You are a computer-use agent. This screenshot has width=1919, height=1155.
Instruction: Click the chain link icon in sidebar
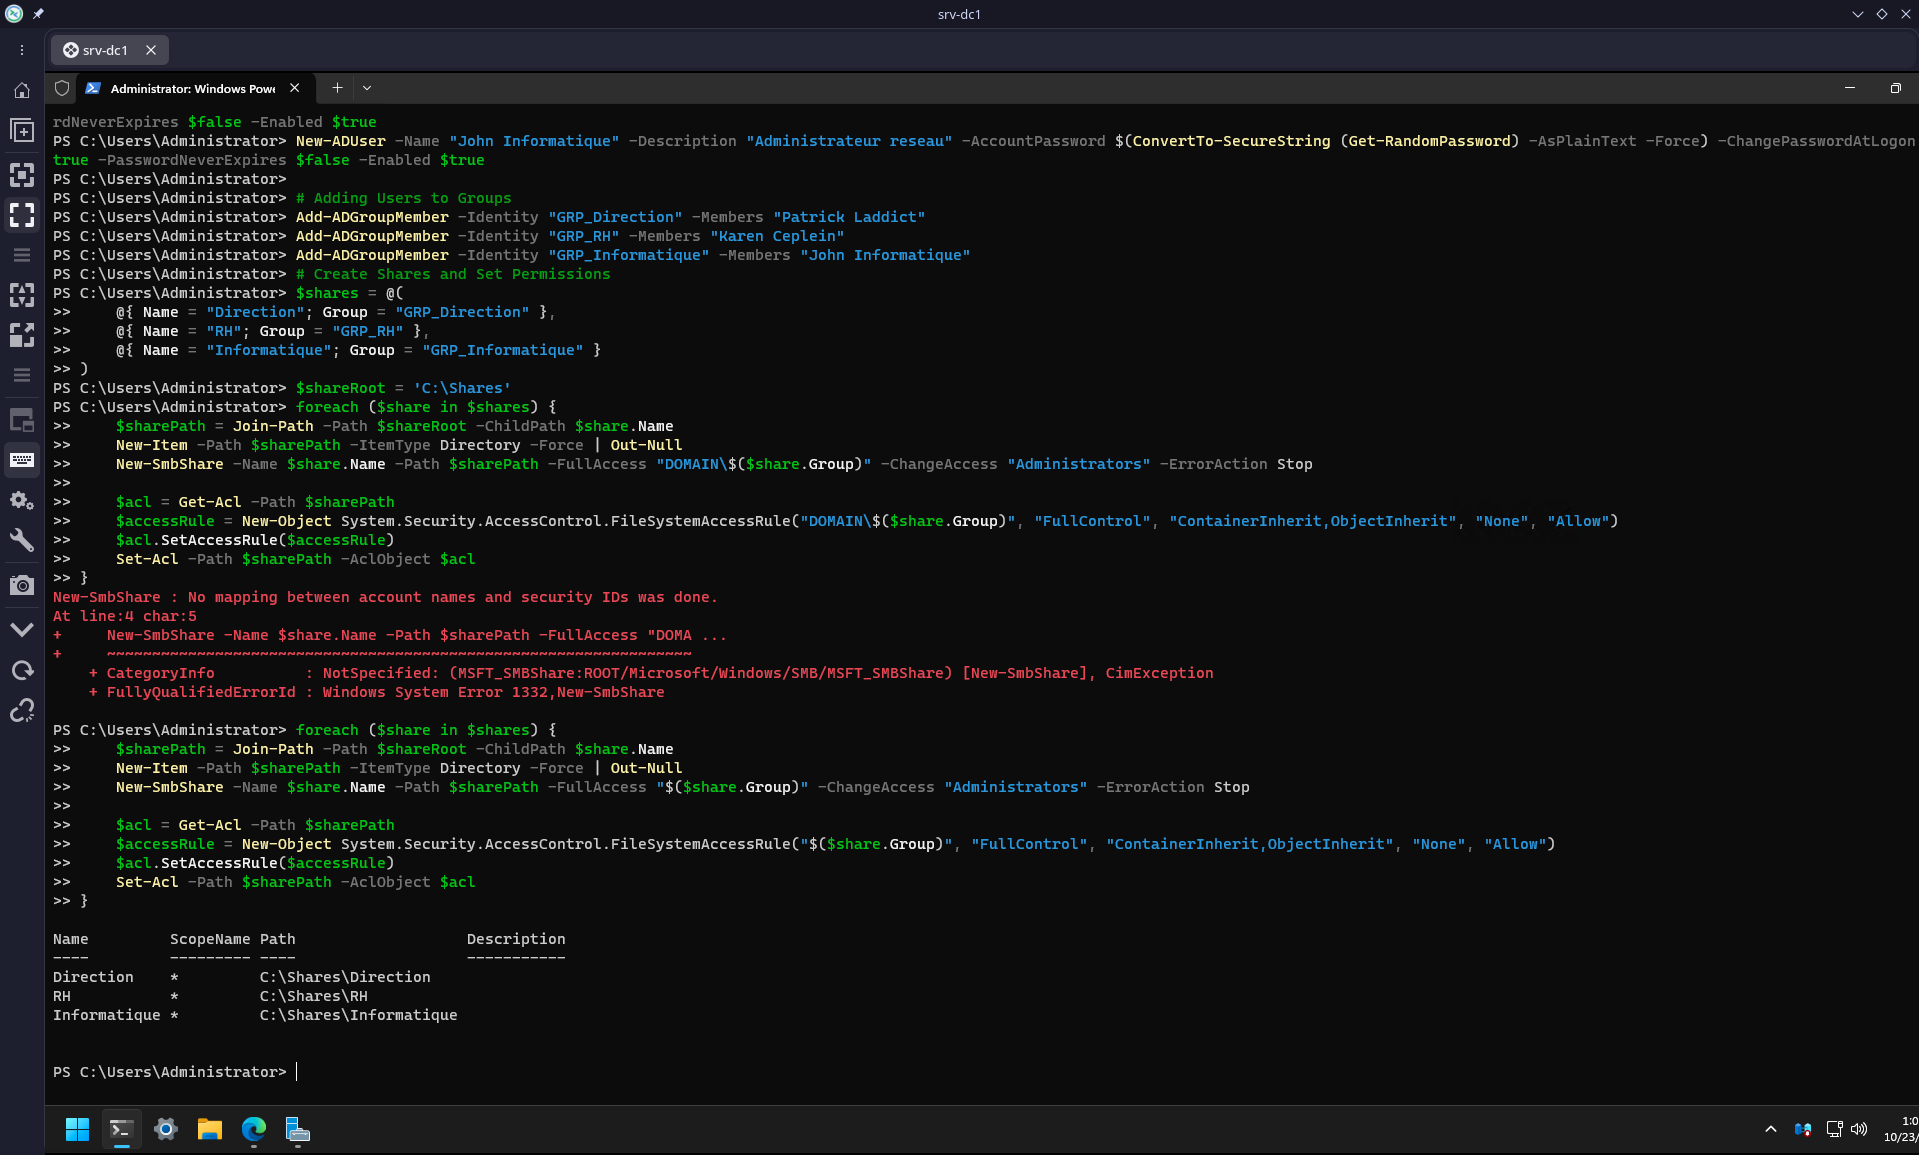point(22,711)
